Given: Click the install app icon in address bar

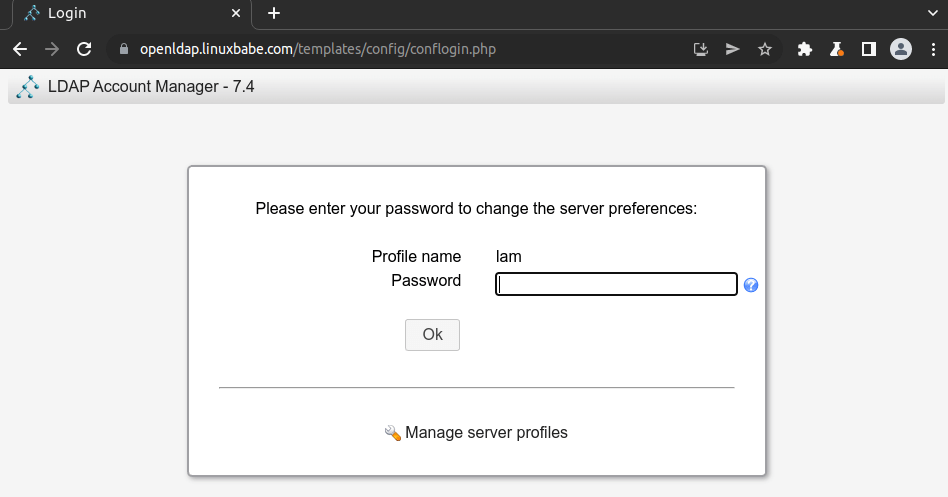Looking at the screenshot, I should click(700, 49).
